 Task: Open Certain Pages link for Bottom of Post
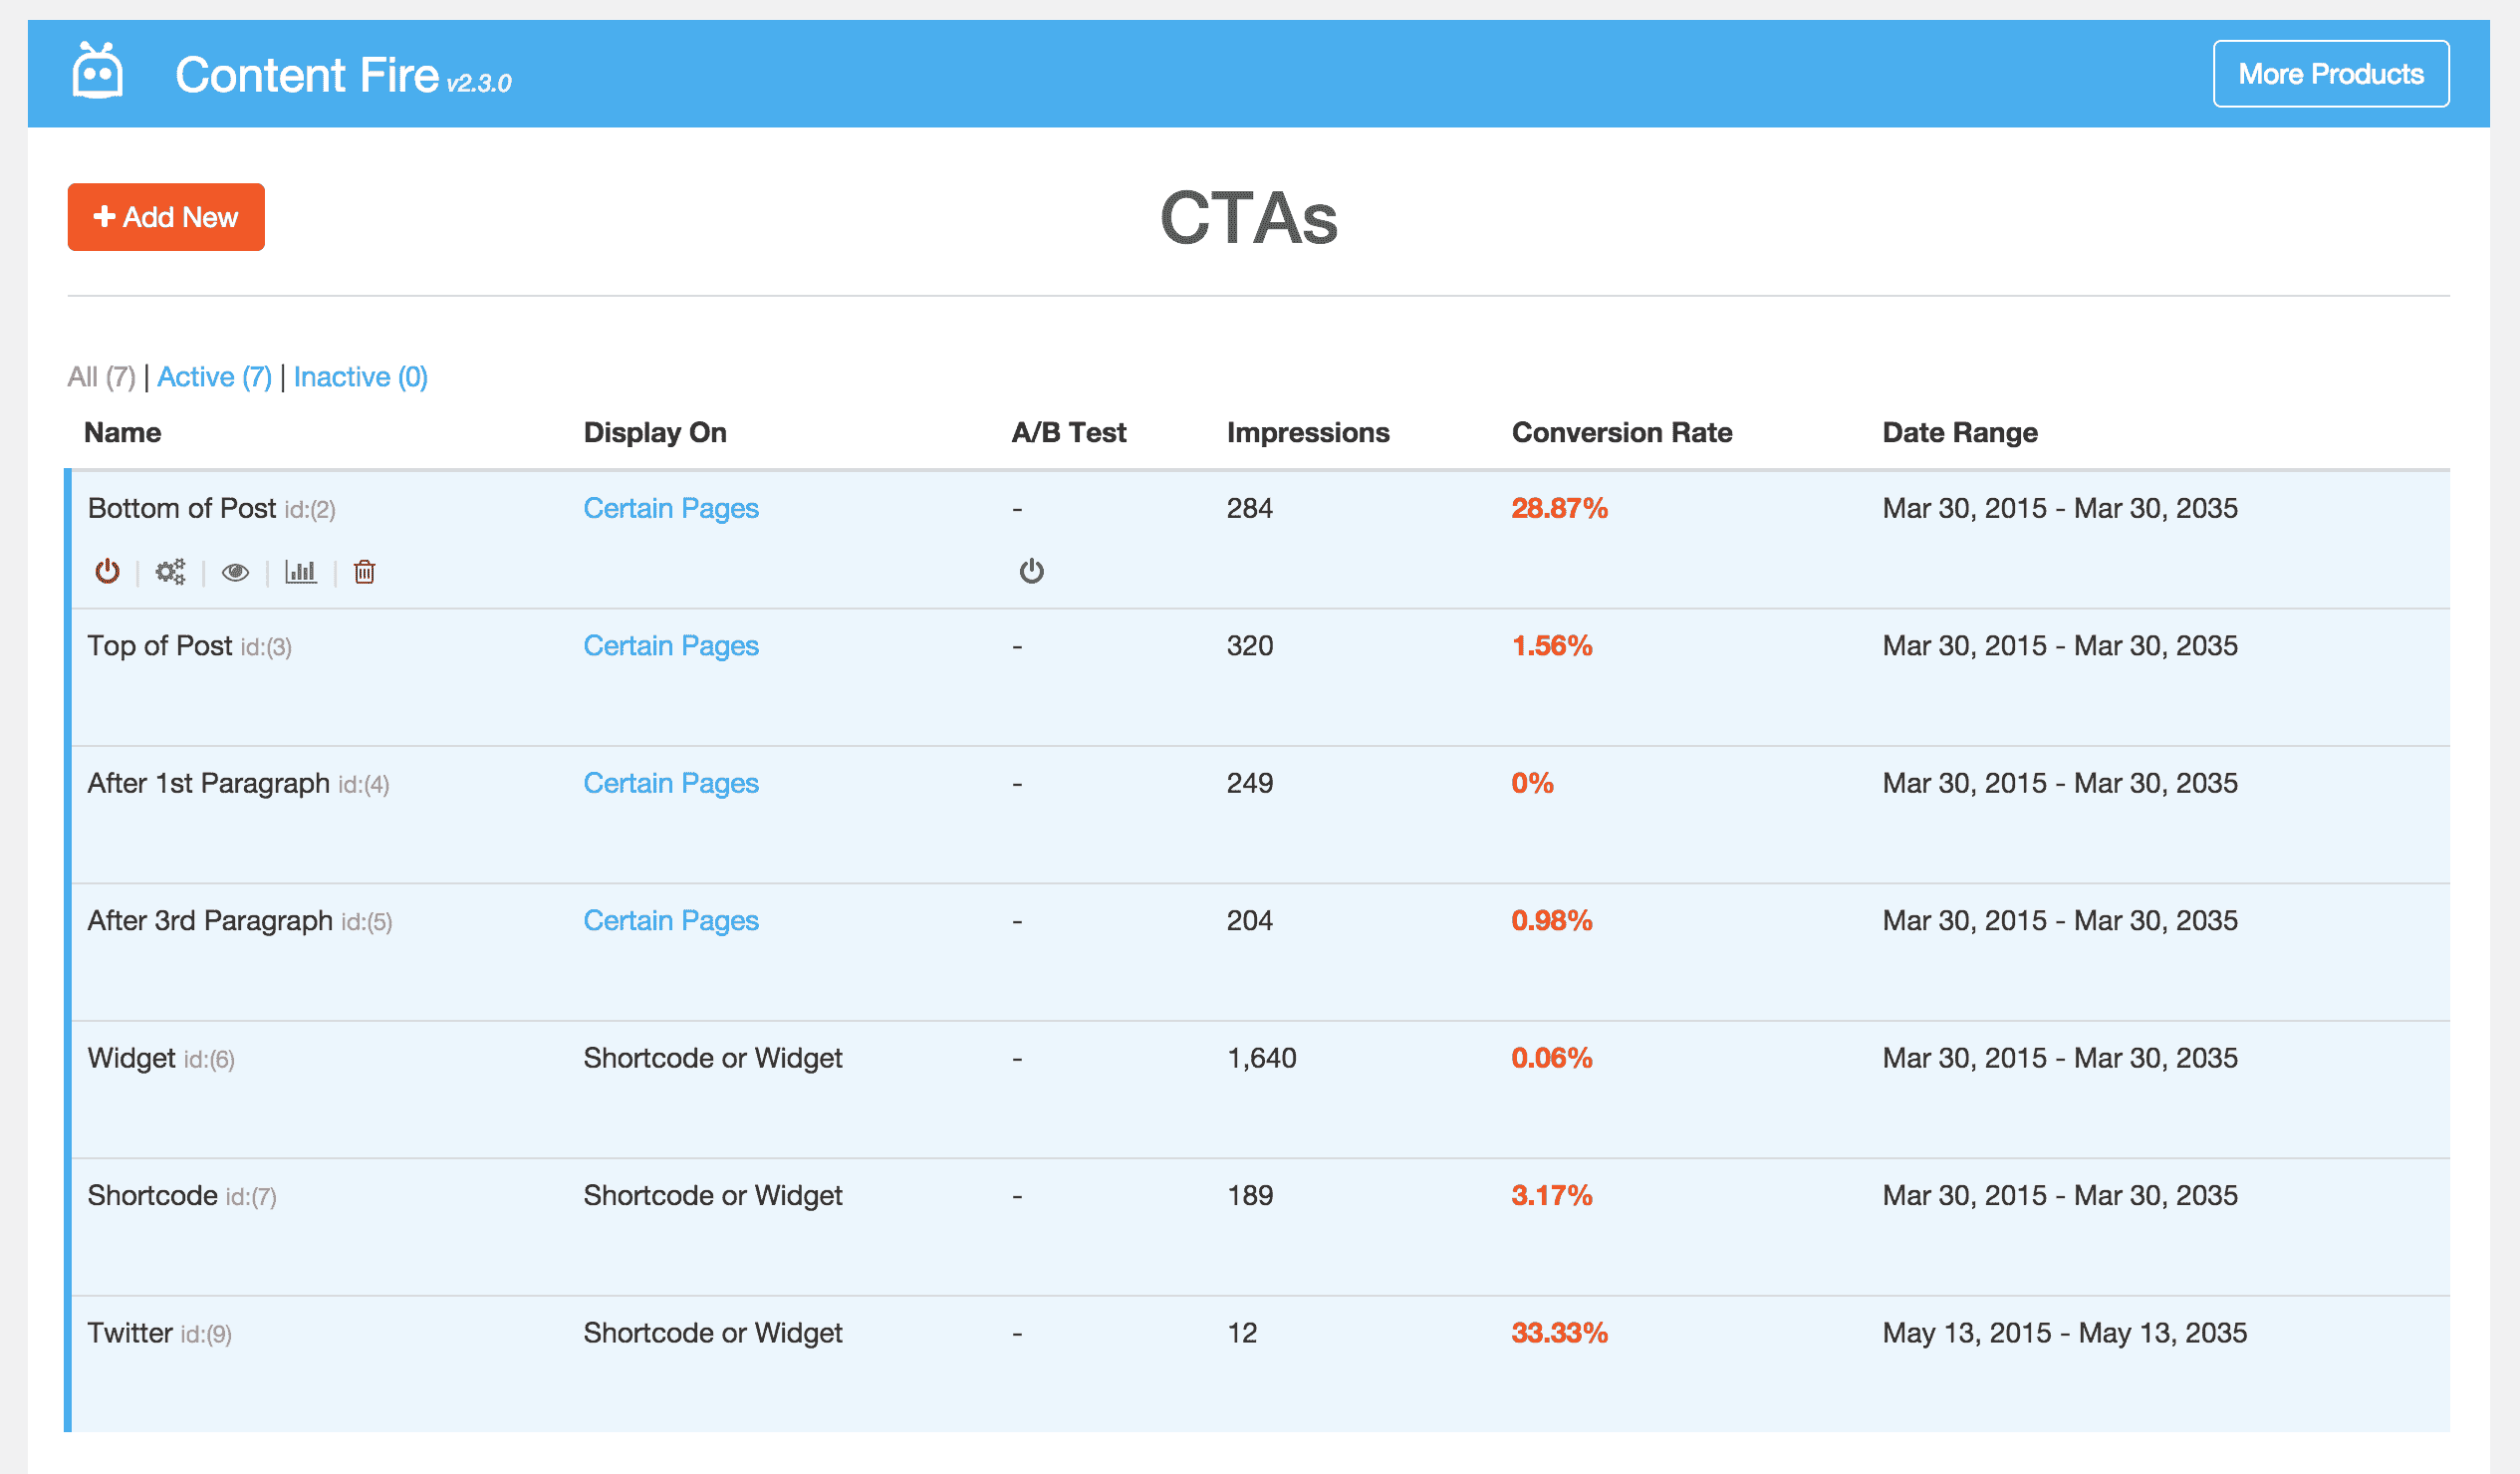point(671,508)
